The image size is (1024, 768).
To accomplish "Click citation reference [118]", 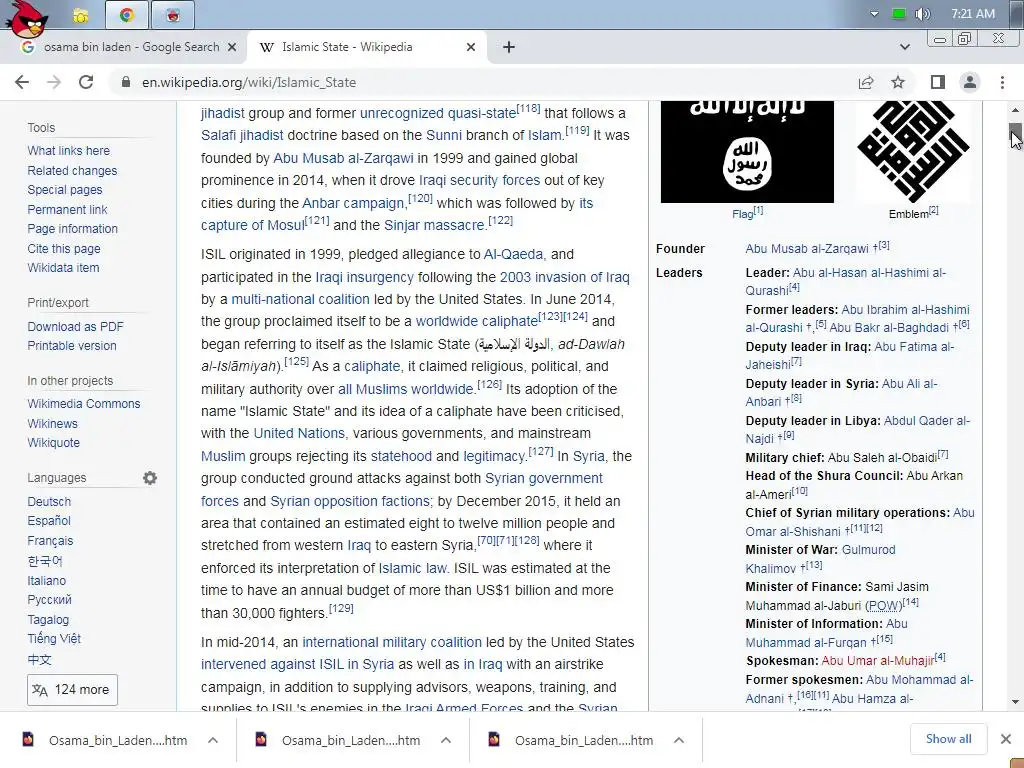I will click(x=528, y=108).
